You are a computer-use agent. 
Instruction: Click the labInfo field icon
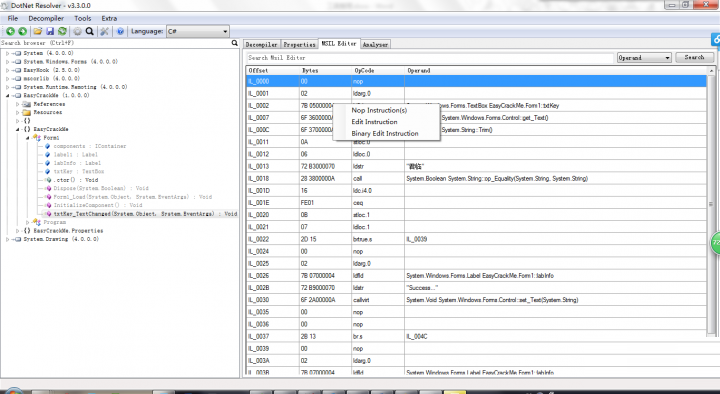47,163
